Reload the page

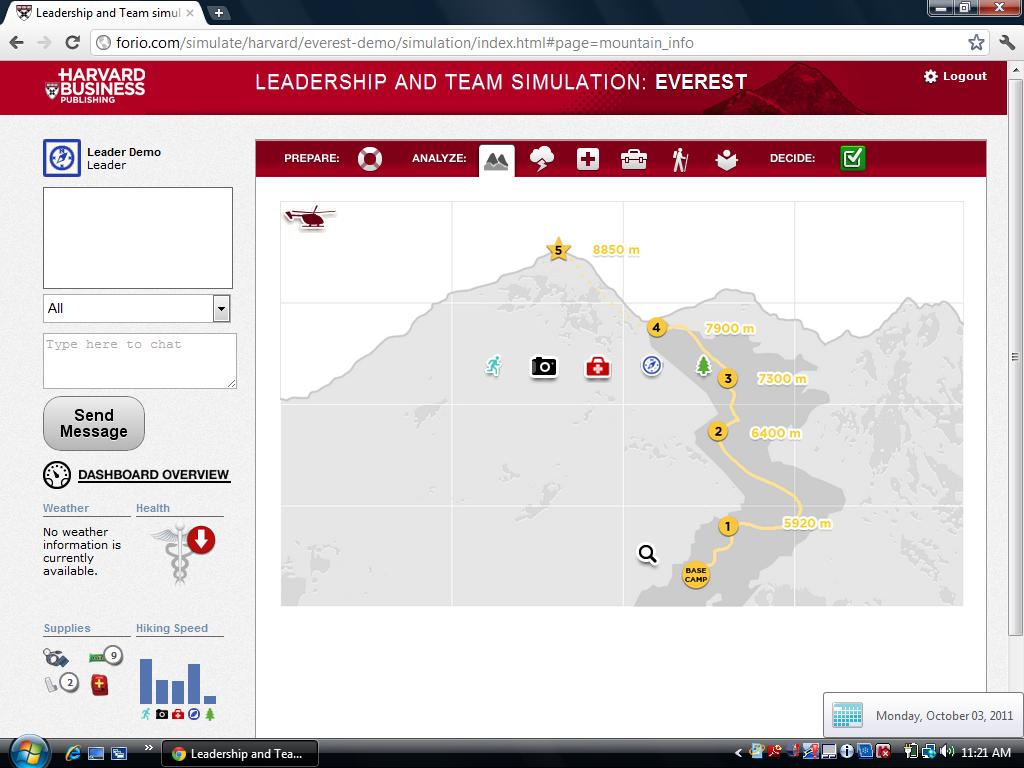72,43
